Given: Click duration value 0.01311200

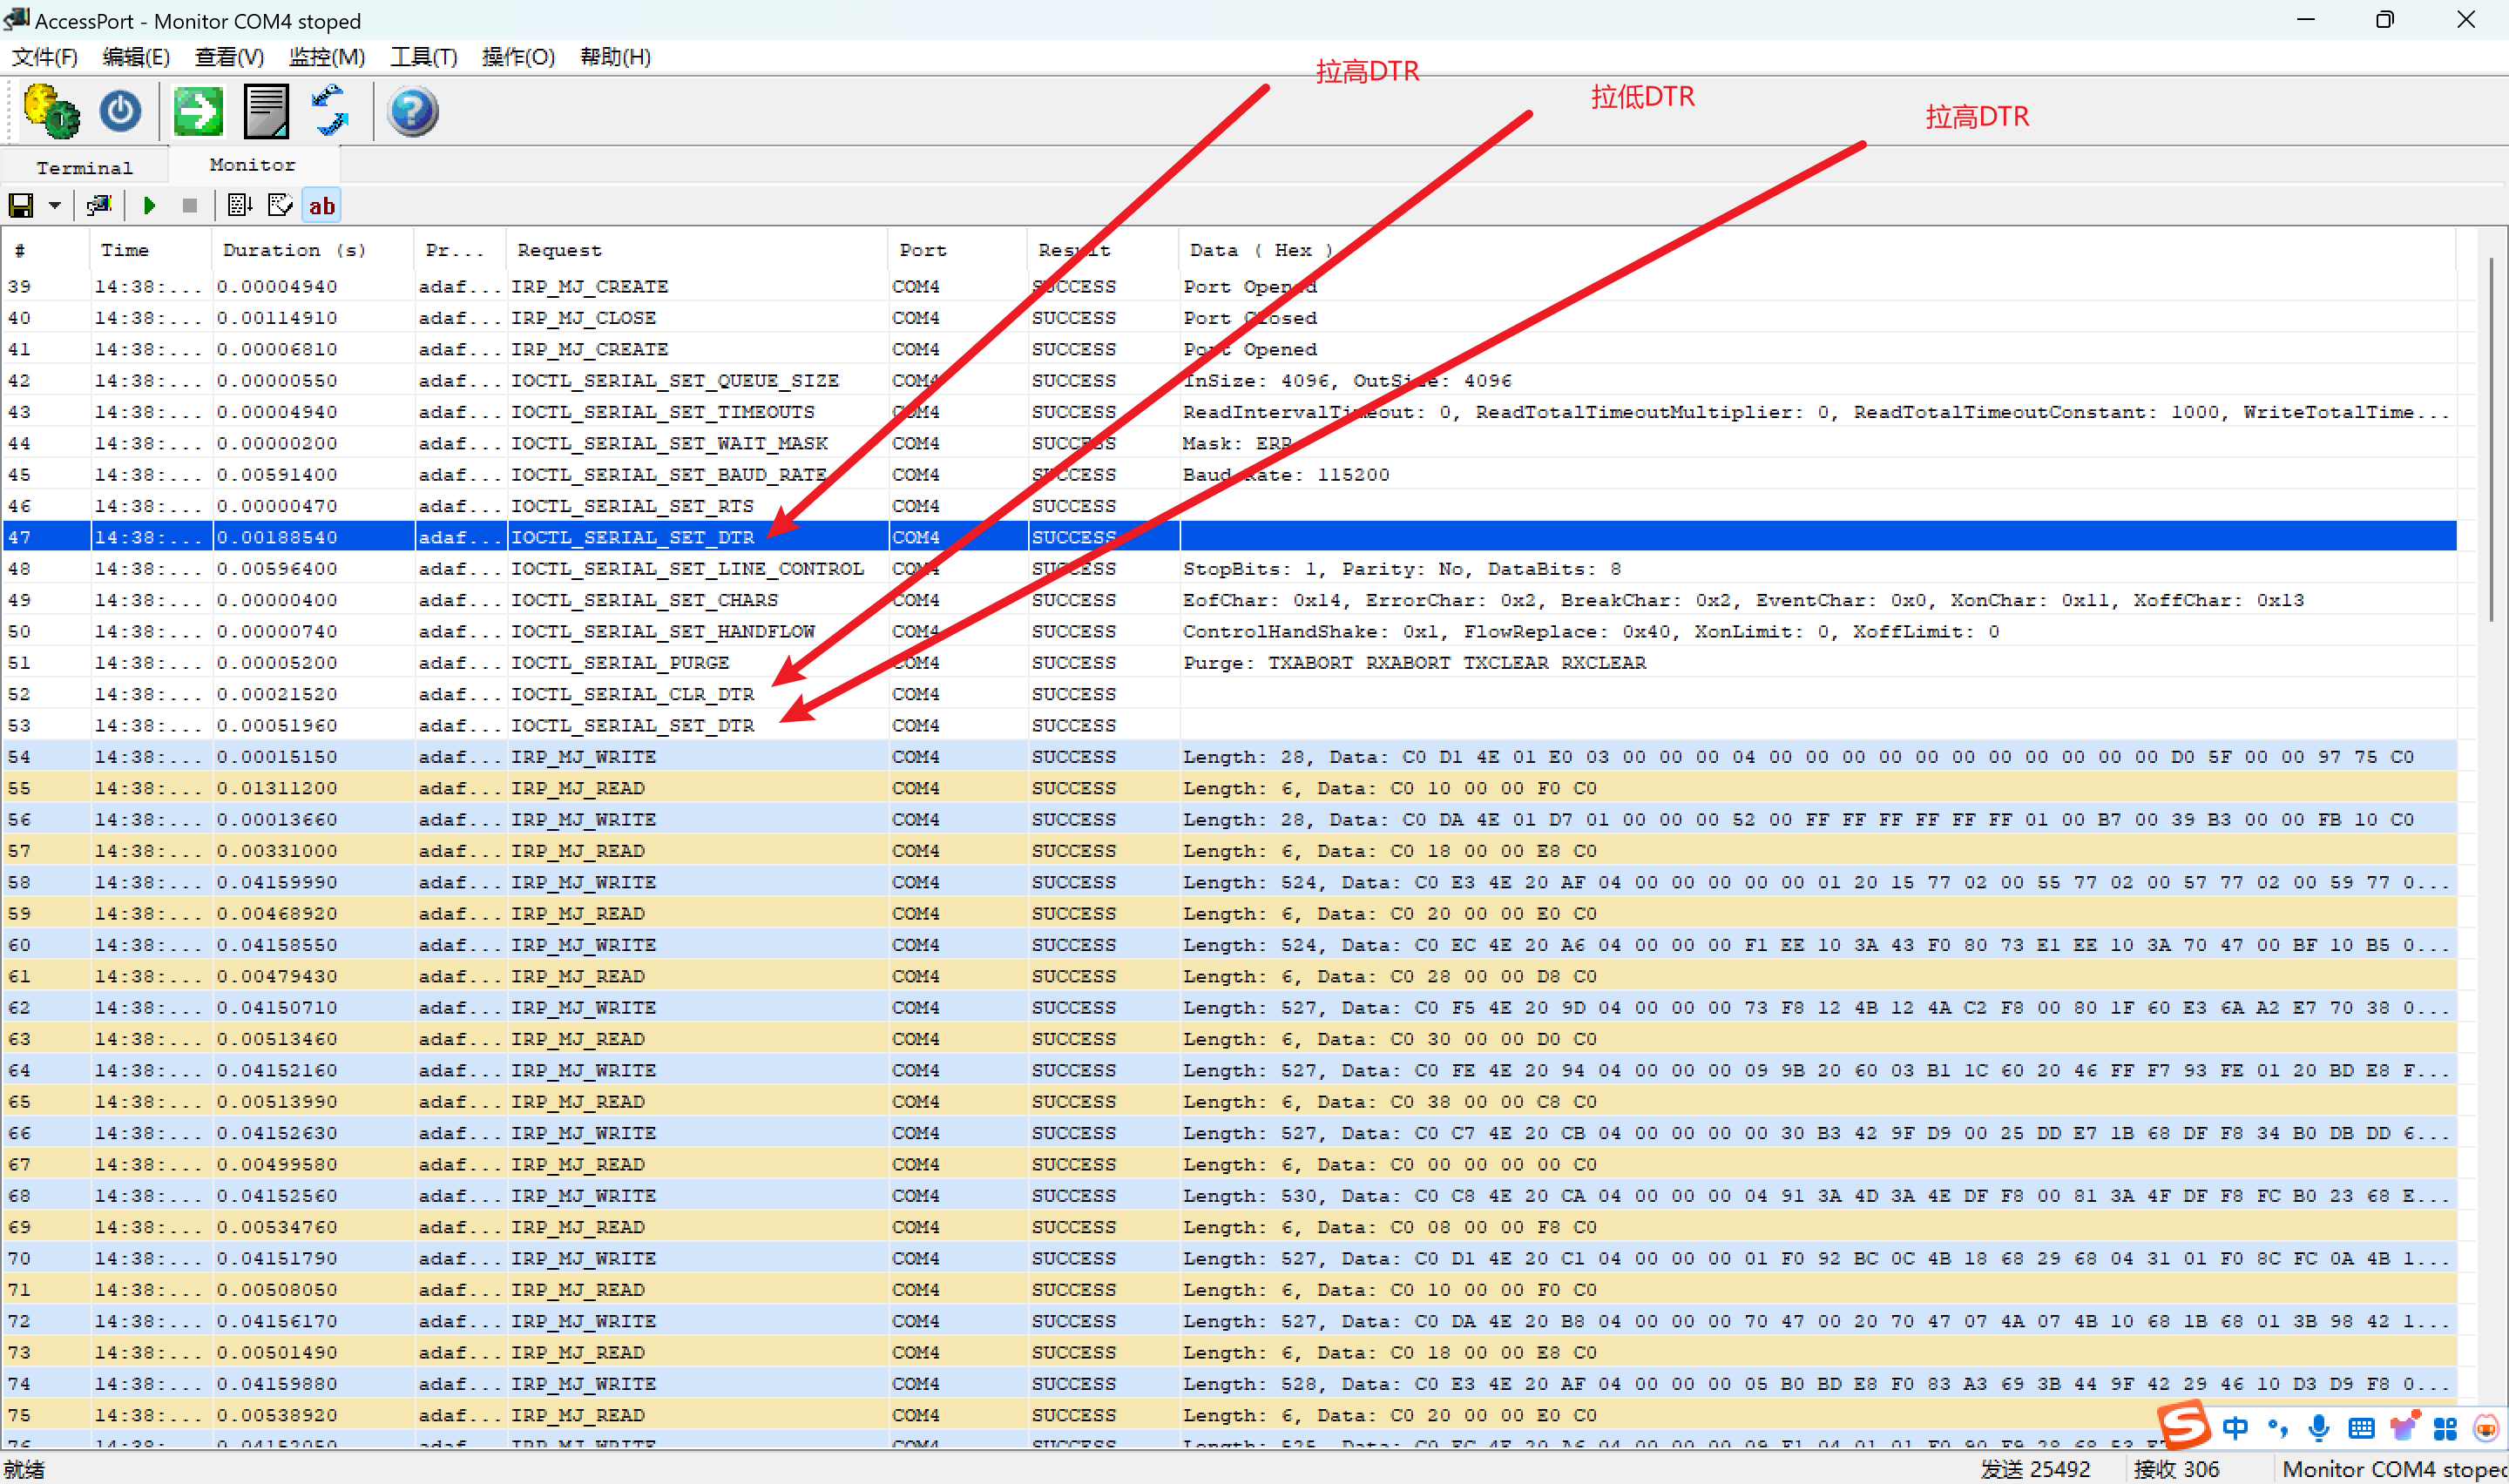Looking at the screenshot, I should tap(277, 788).
